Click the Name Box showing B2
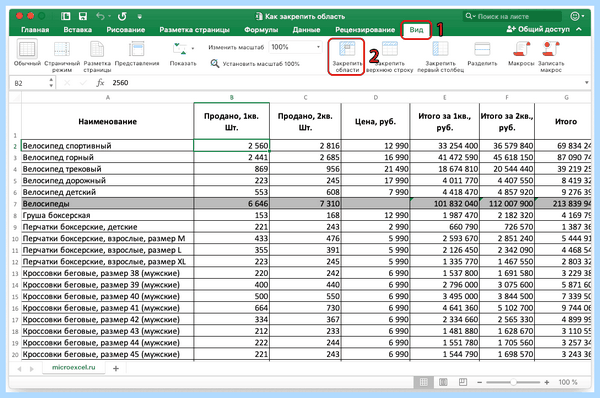The image size is (600, 398). (29, 83)
